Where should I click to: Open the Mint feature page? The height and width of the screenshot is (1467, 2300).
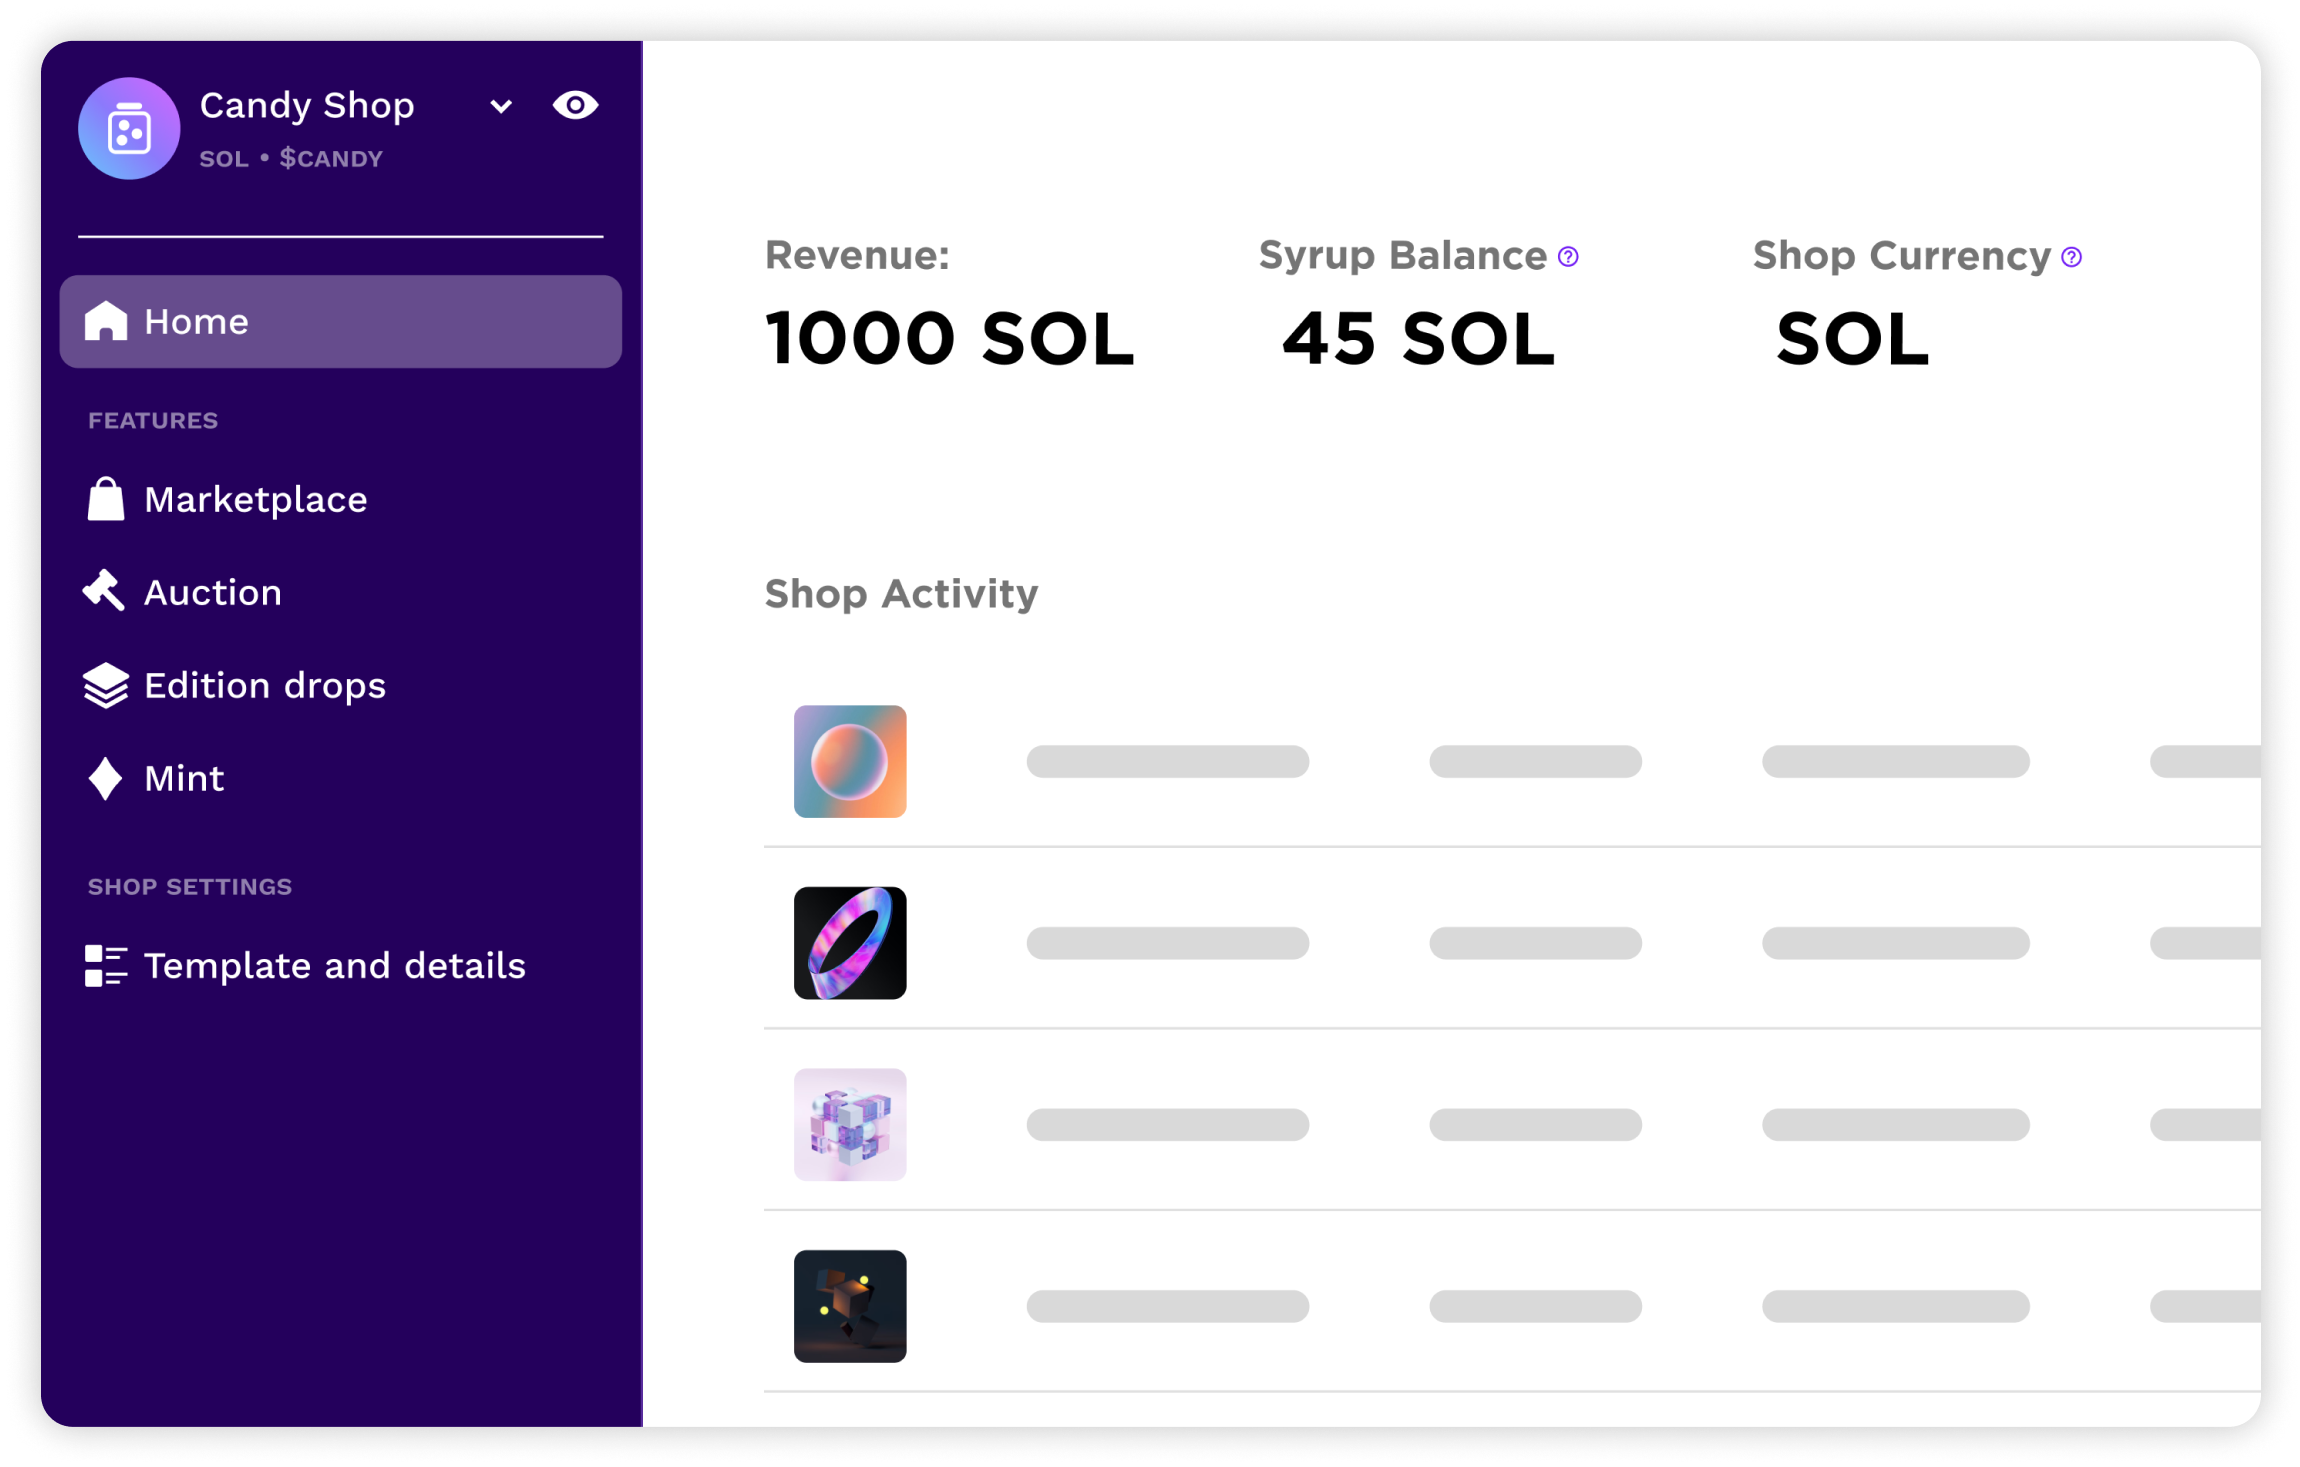pos(184,779)
